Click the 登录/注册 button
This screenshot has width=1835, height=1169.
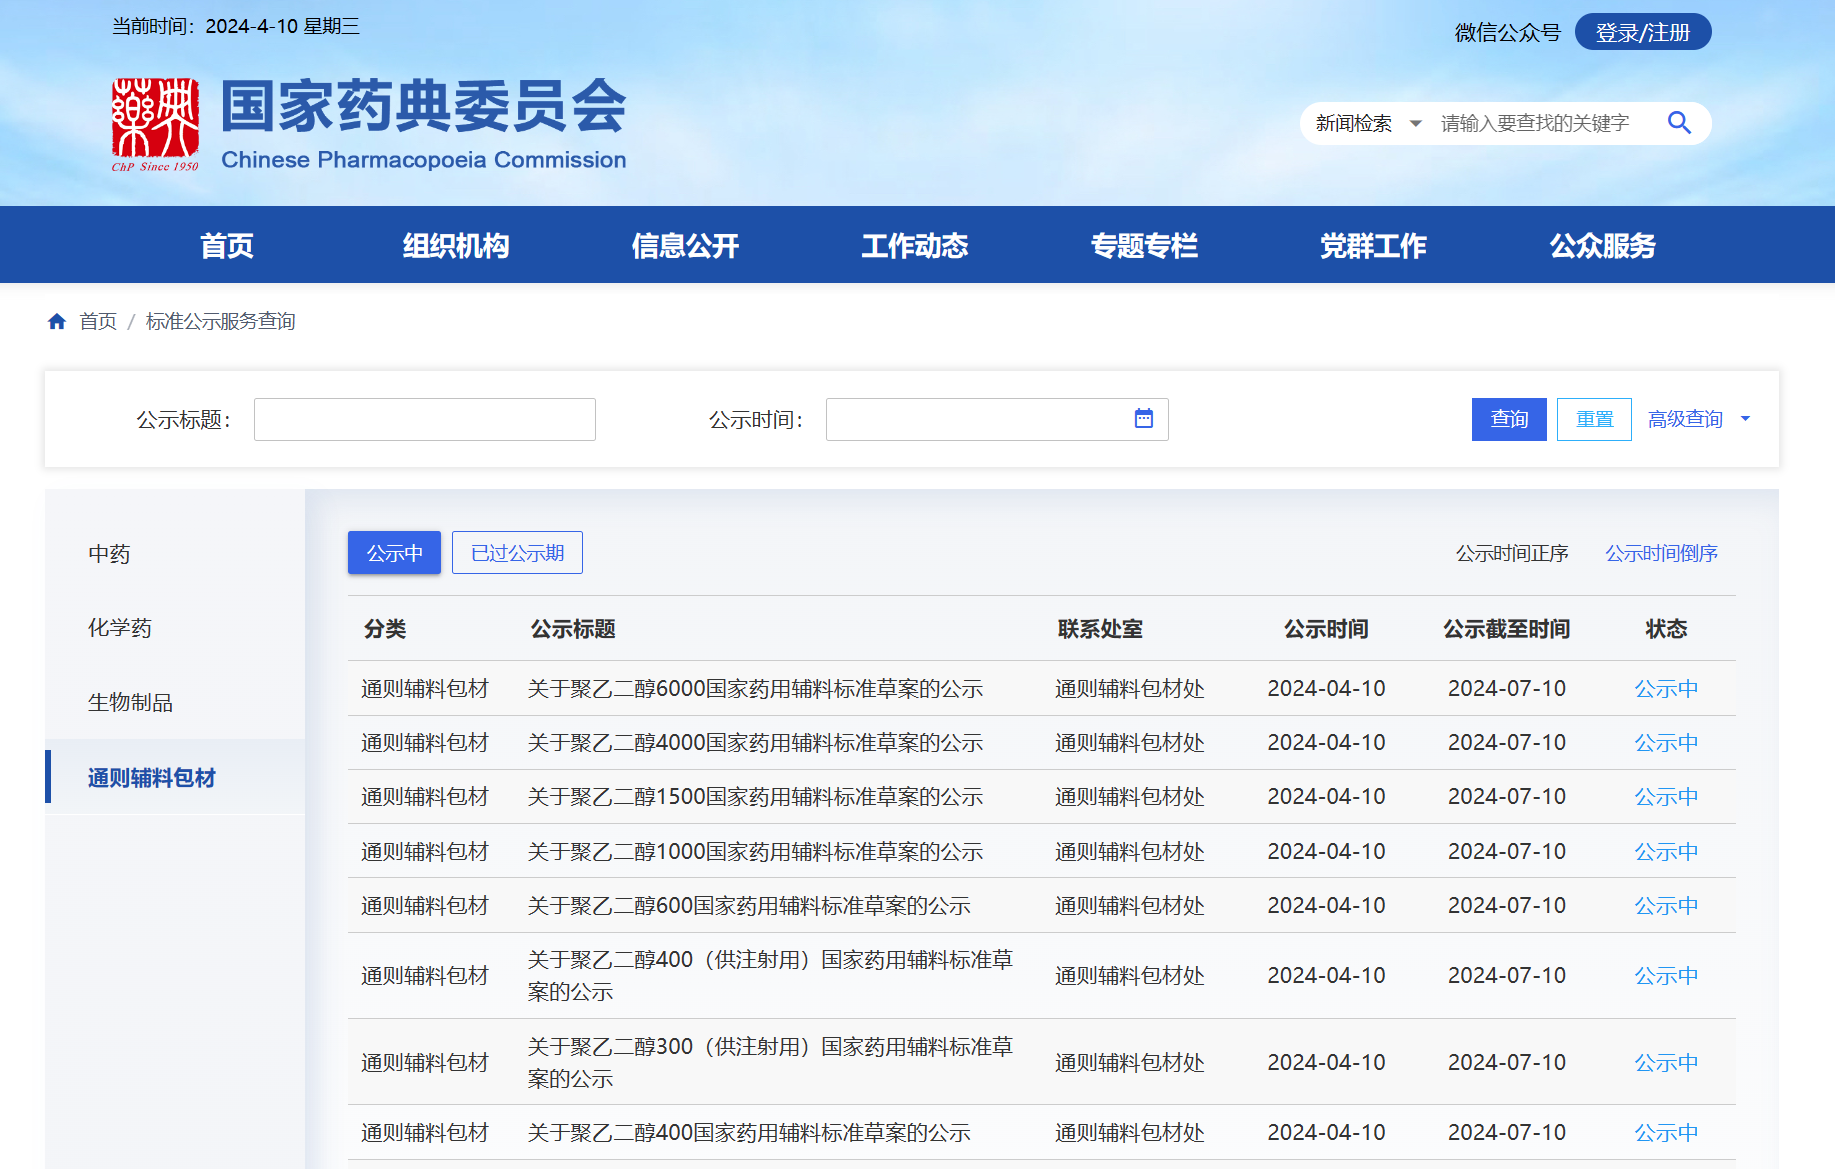[x=1642, y=32]
